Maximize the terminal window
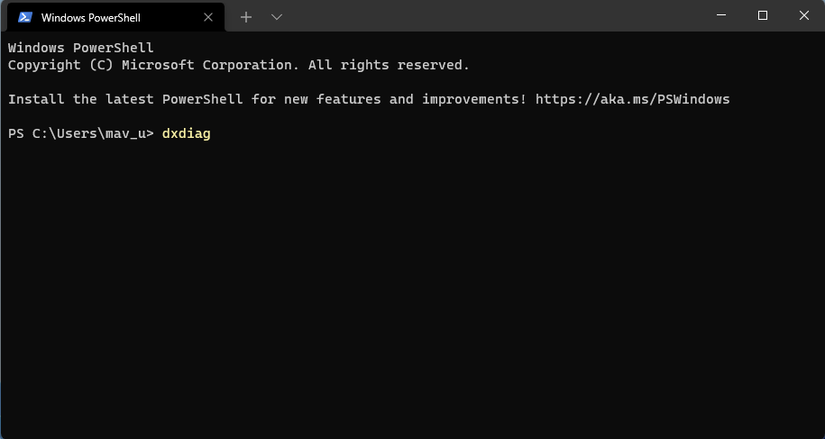Screen dimensions: 825x439 [763, 15]
